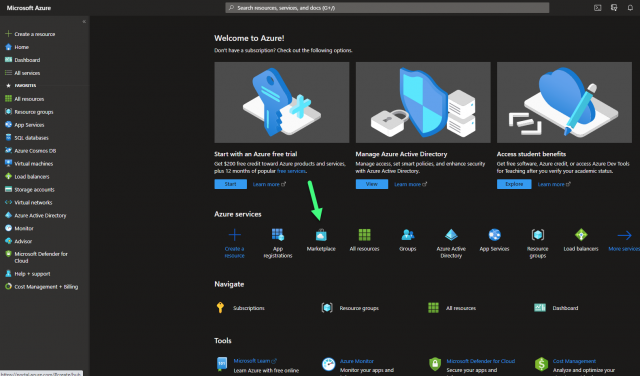Open Subscriptions under Navigate
640x376 pixels.
pos(240,308)
